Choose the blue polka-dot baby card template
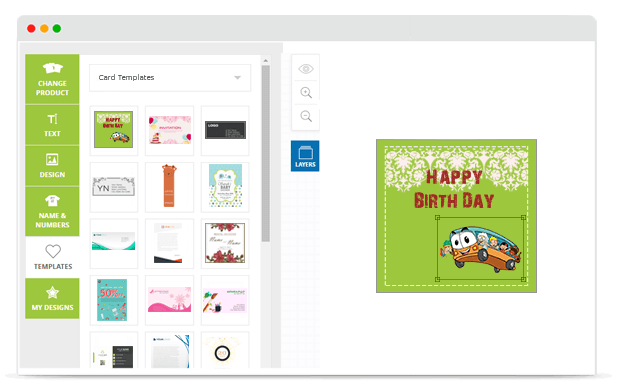620x391 pixels. coord(225,187)
